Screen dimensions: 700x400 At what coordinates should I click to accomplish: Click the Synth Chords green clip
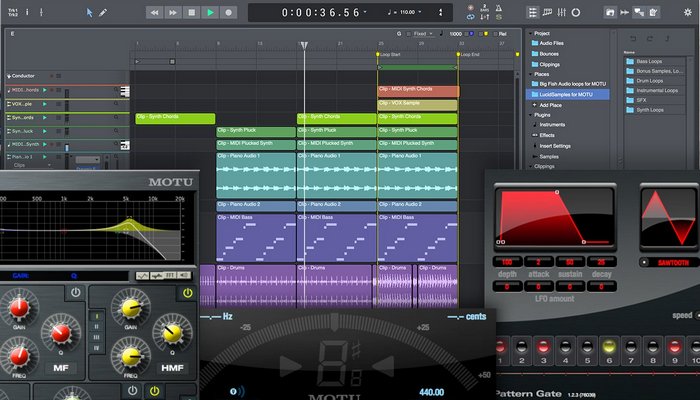pyautogui.click(x=175, y=118)
